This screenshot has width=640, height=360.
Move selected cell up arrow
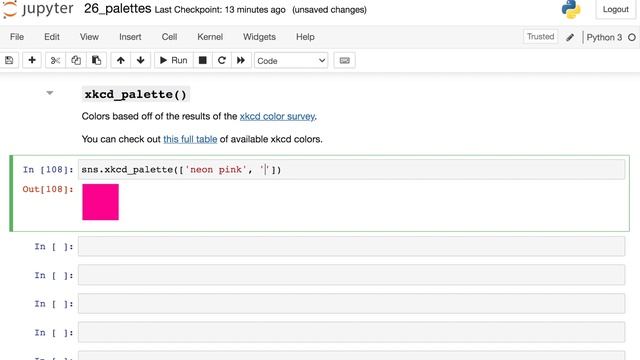pos(120,60)
